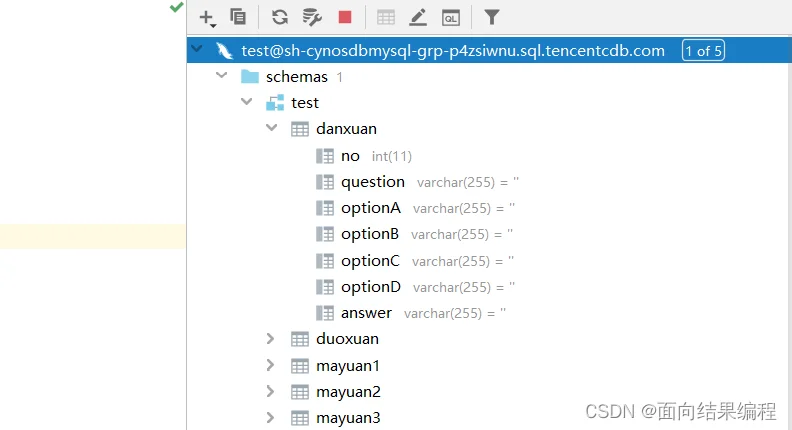Screen dimensions: 792x430
Task: Click the Edit Data table icon
Action: [386, 17]
